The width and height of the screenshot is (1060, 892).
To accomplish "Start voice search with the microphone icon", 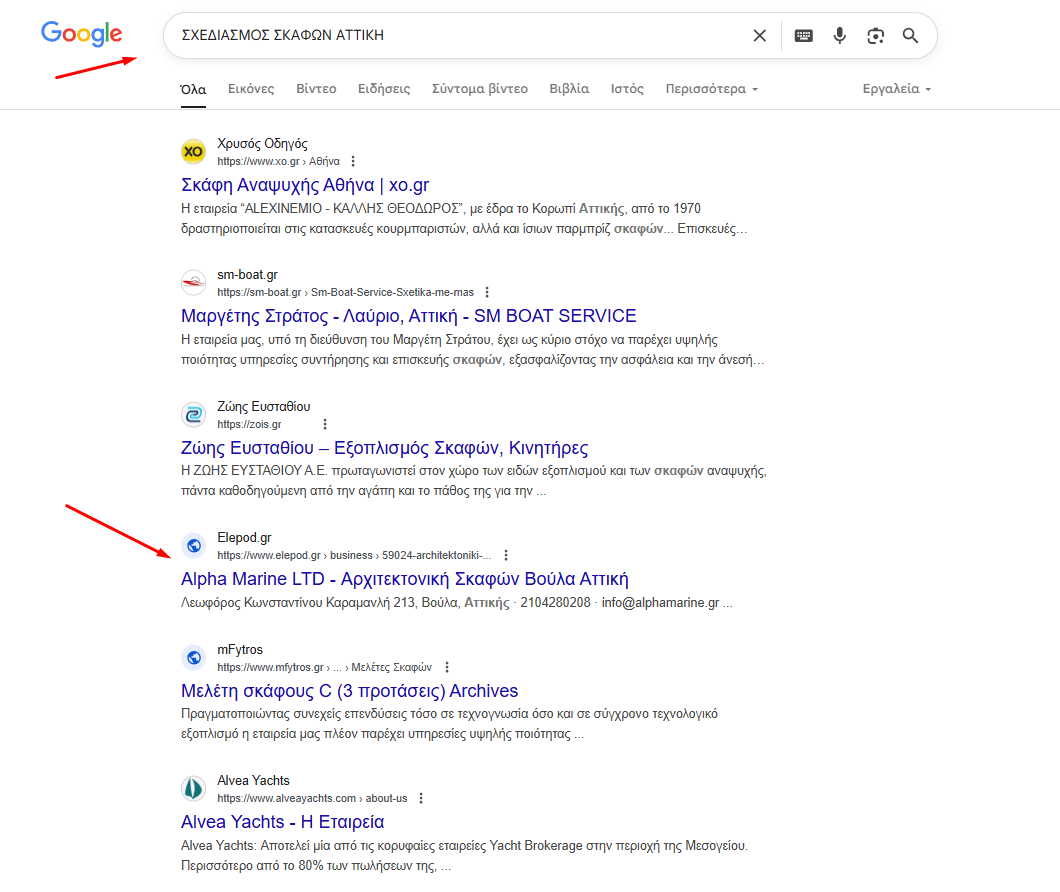I will (840, 35).
